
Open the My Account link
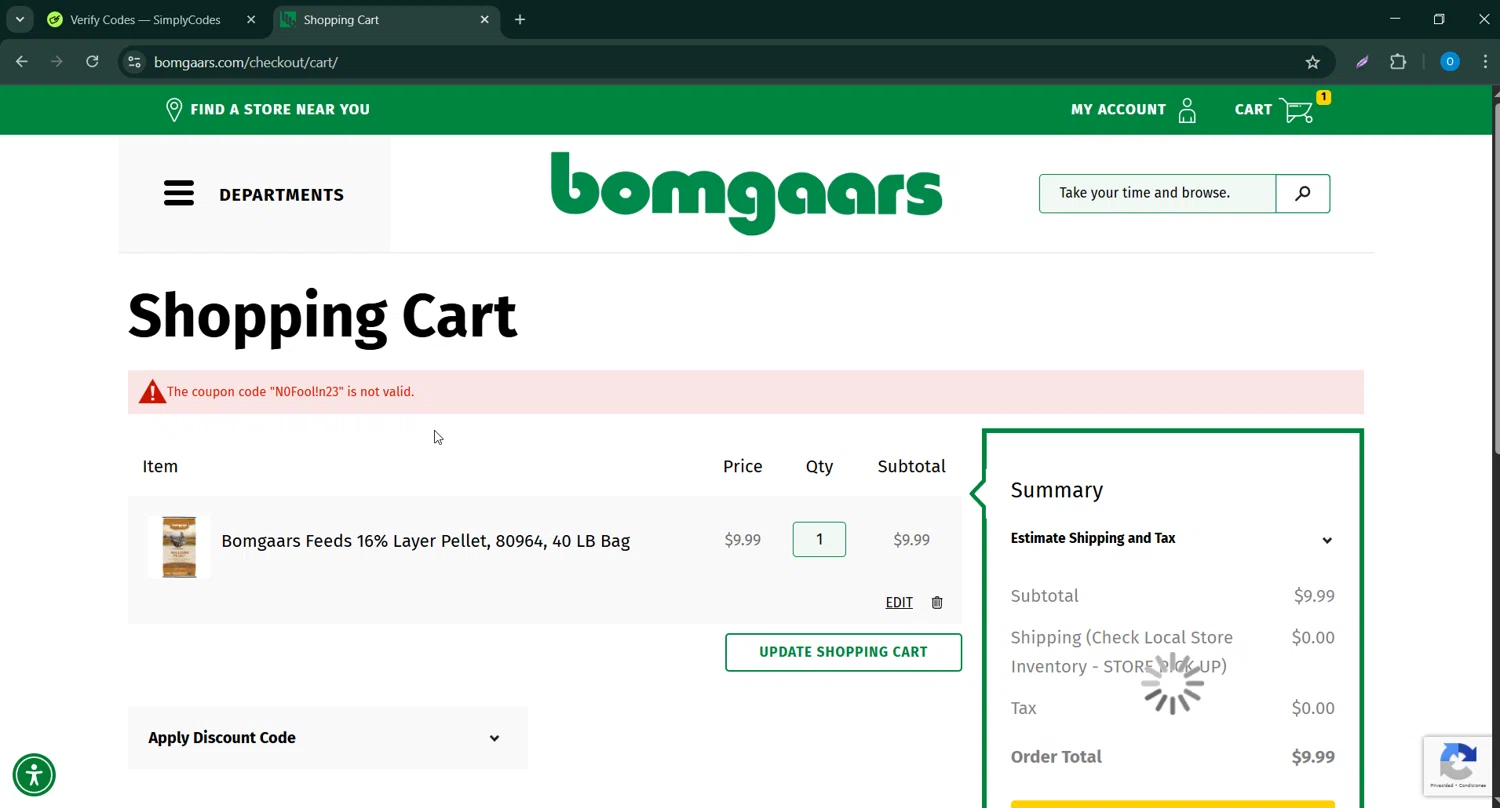click(x=1118, y=109)
